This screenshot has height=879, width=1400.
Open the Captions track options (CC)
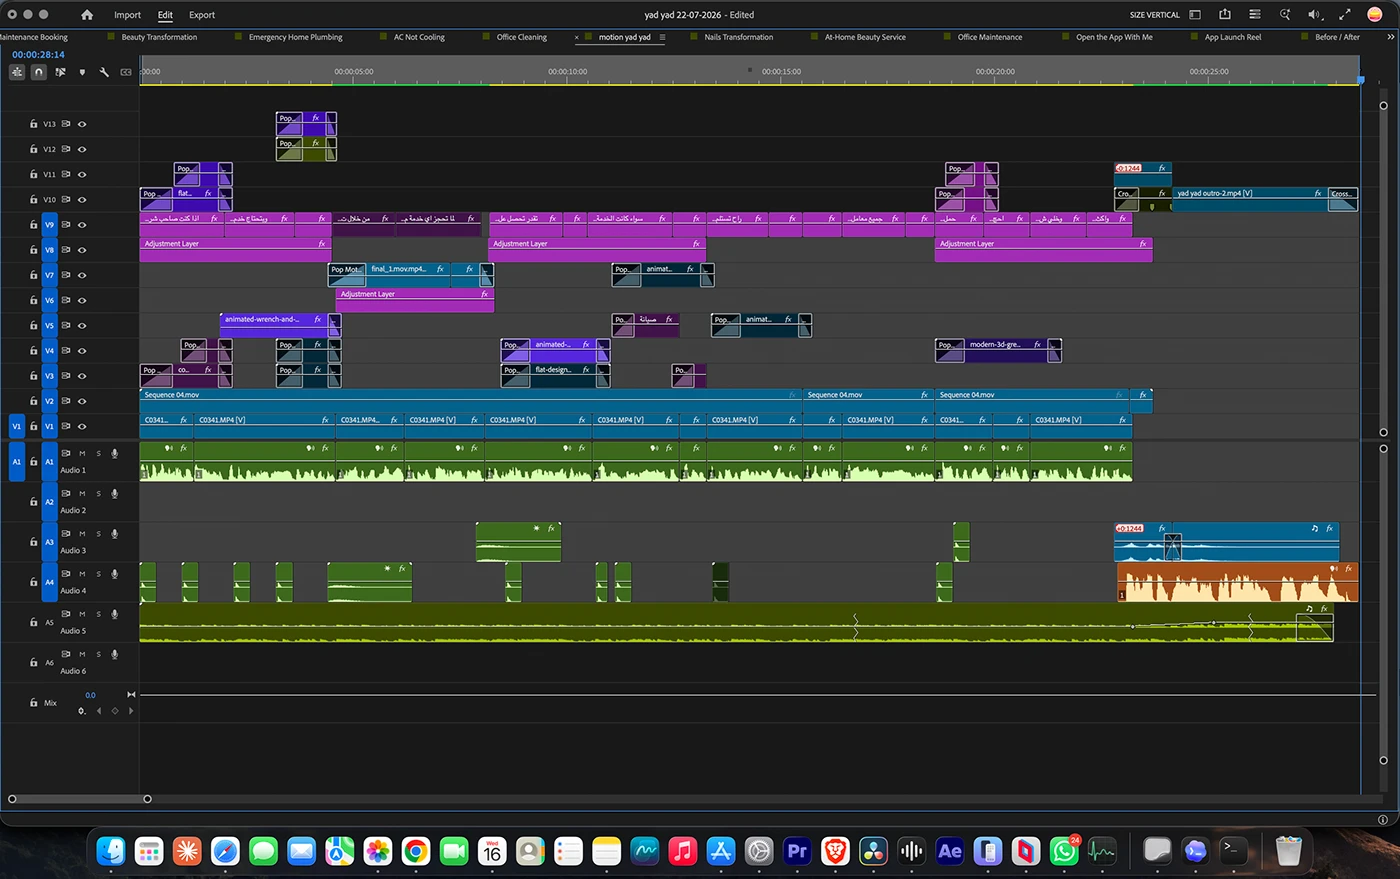(x=126, y=72)
